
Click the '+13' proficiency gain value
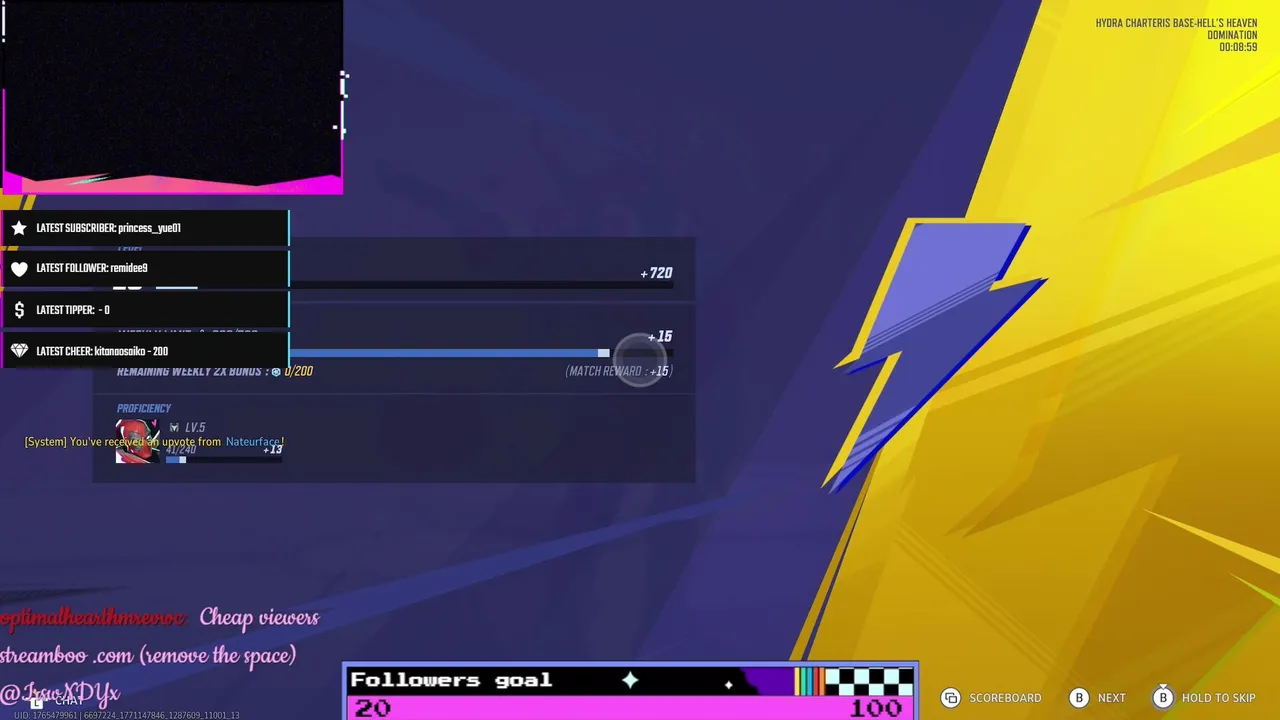(x=273, y=449)
